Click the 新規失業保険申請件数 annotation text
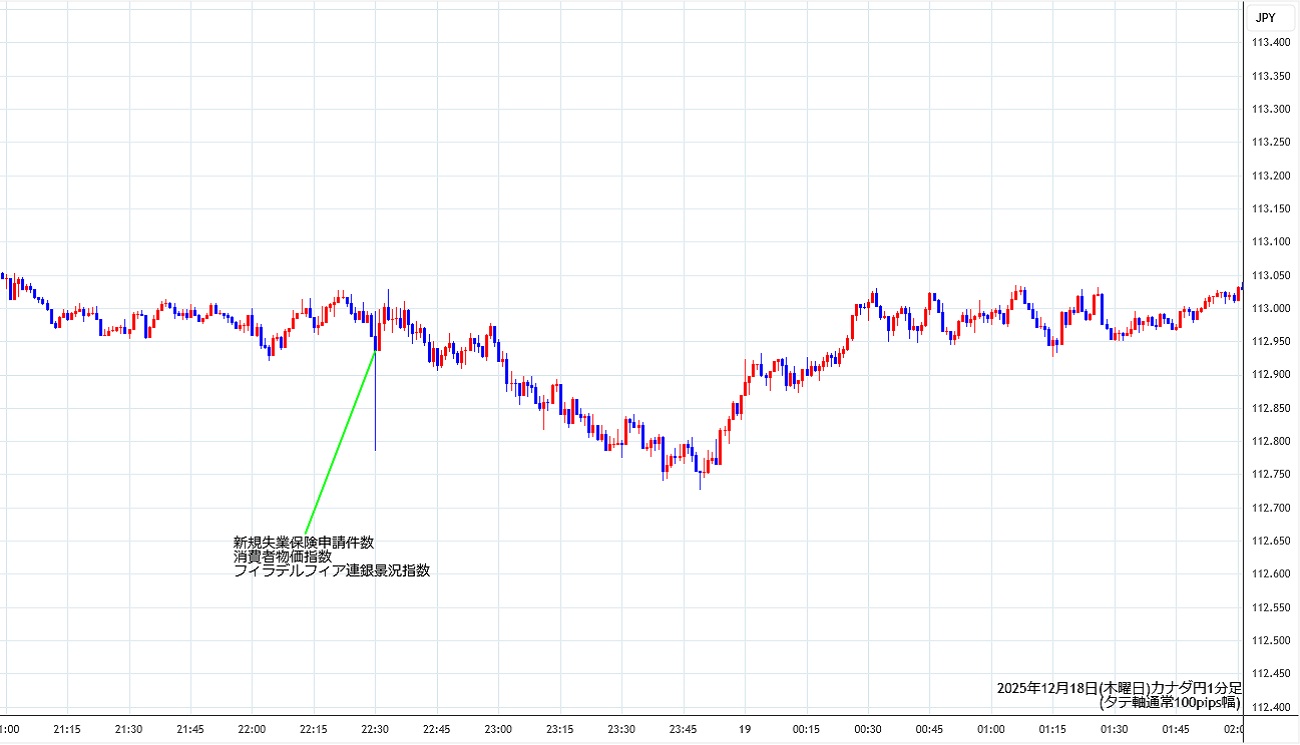 [304, 543]
